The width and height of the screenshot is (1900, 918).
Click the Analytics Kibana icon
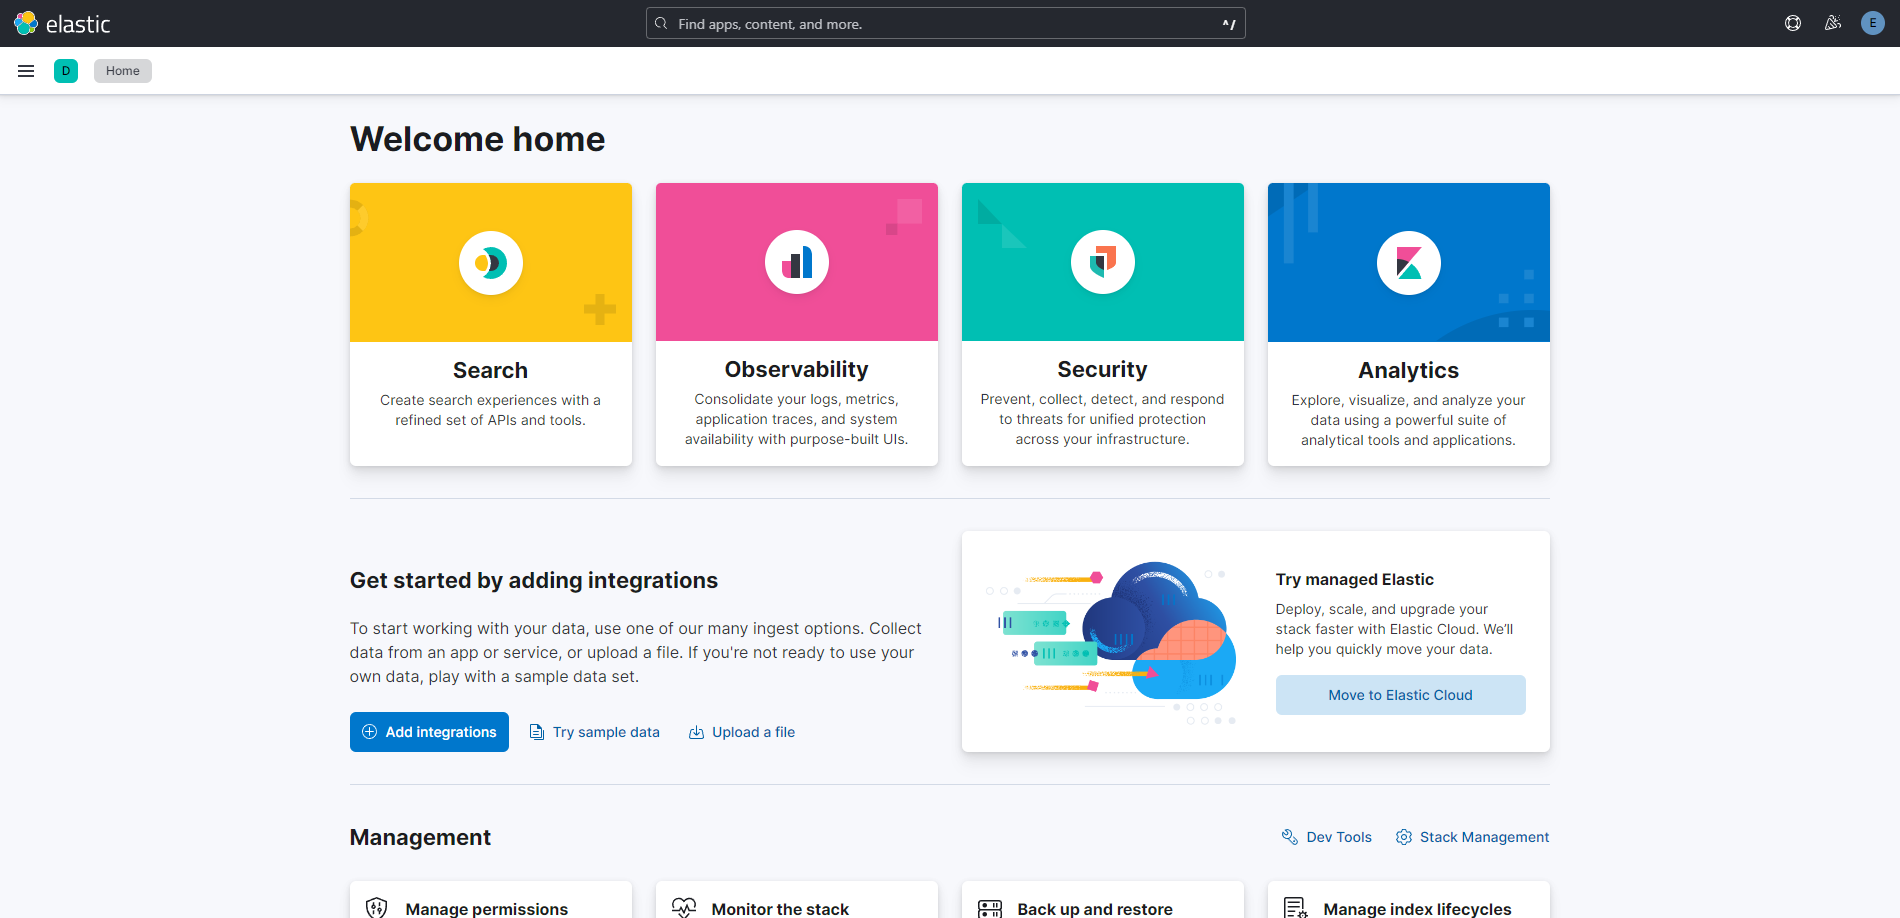(x=1408, y=263)
